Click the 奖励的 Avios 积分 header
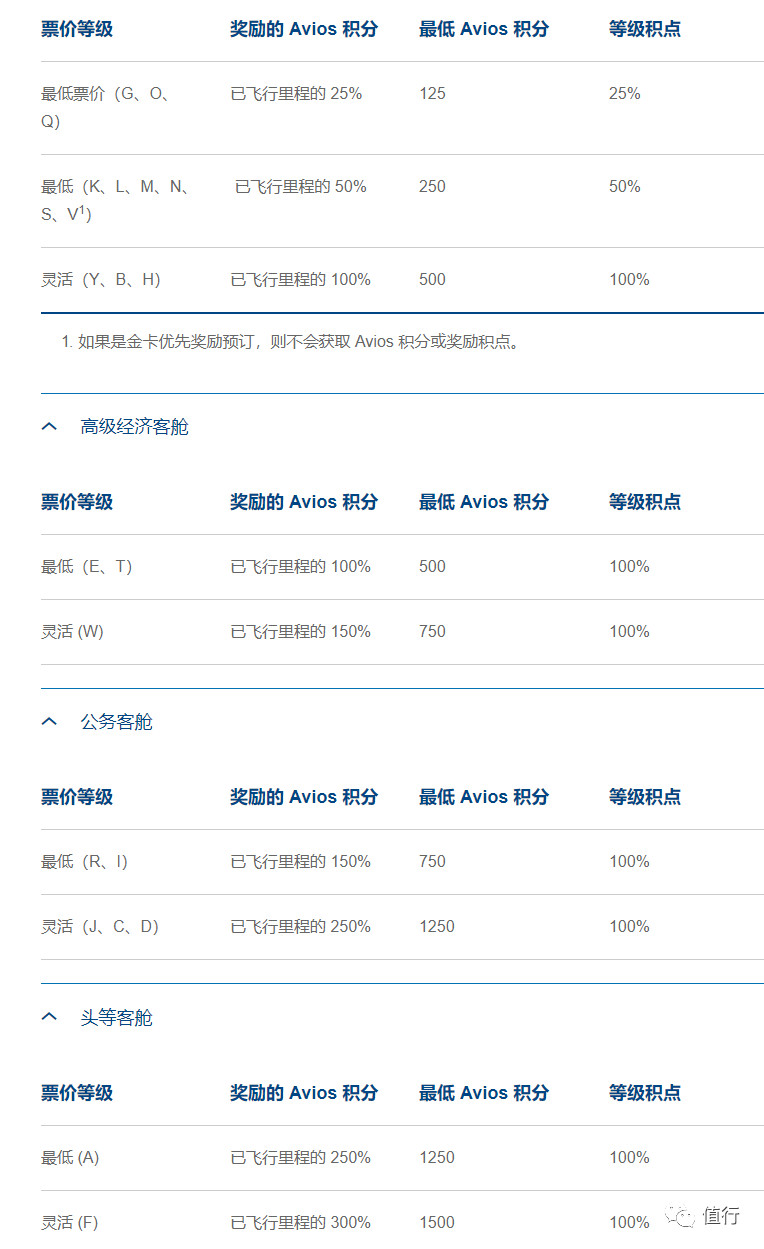The width and height of the screenshot is (764, 1249). [302, 29]
